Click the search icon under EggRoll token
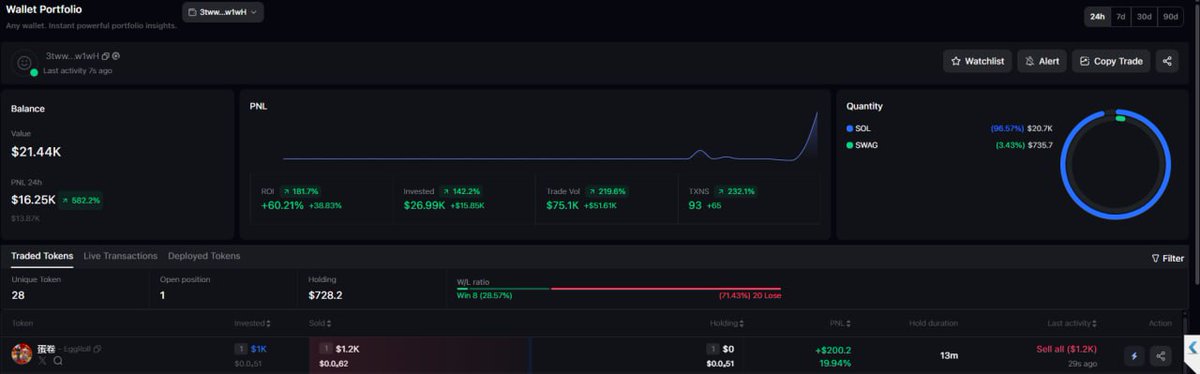Image resolution: width=1200 pixels, height=374 pixels. (x=58, y=361)
